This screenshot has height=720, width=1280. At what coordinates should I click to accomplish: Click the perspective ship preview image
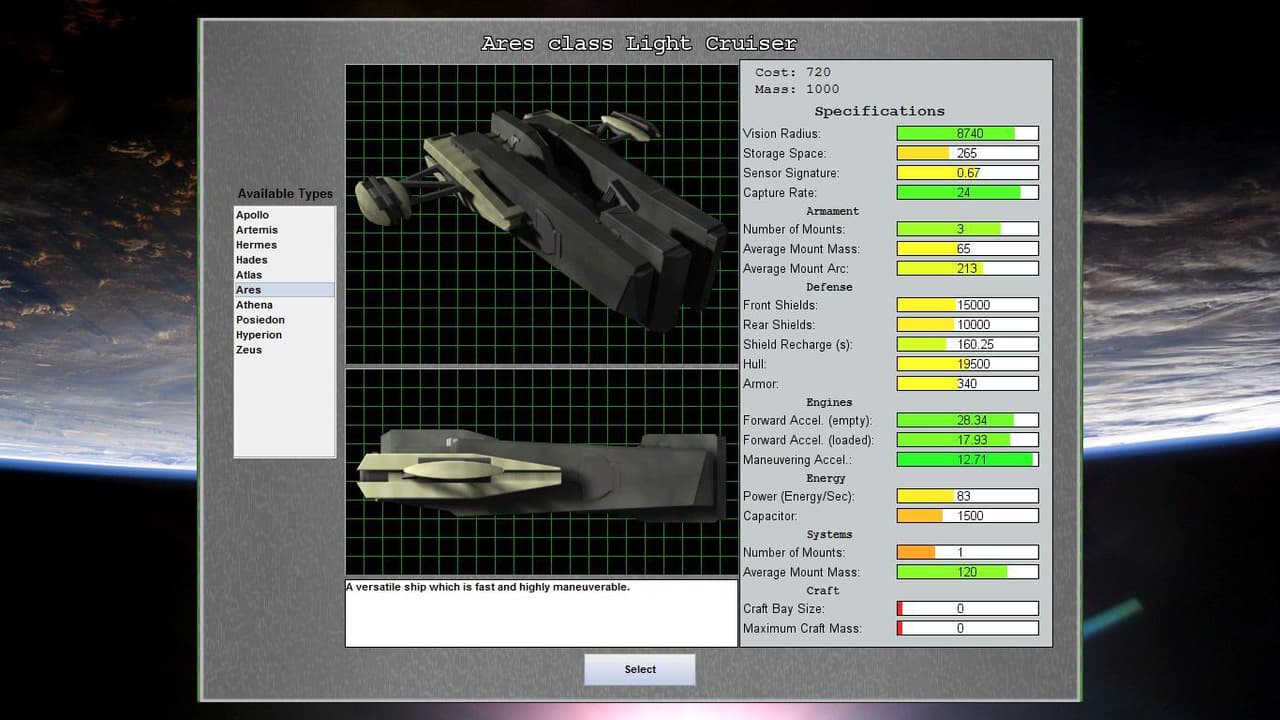[541, 215]
